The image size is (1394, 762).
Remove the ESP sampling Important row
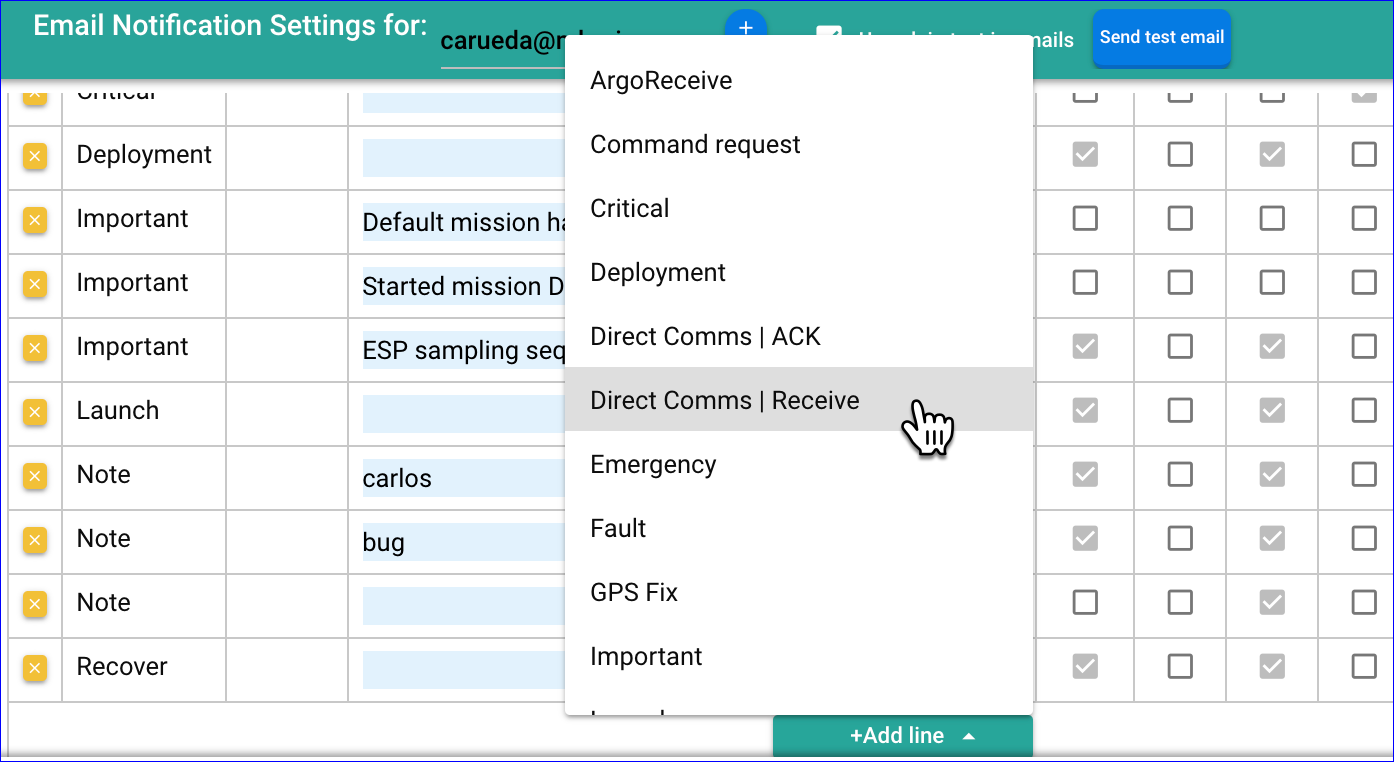pos(35,348)
